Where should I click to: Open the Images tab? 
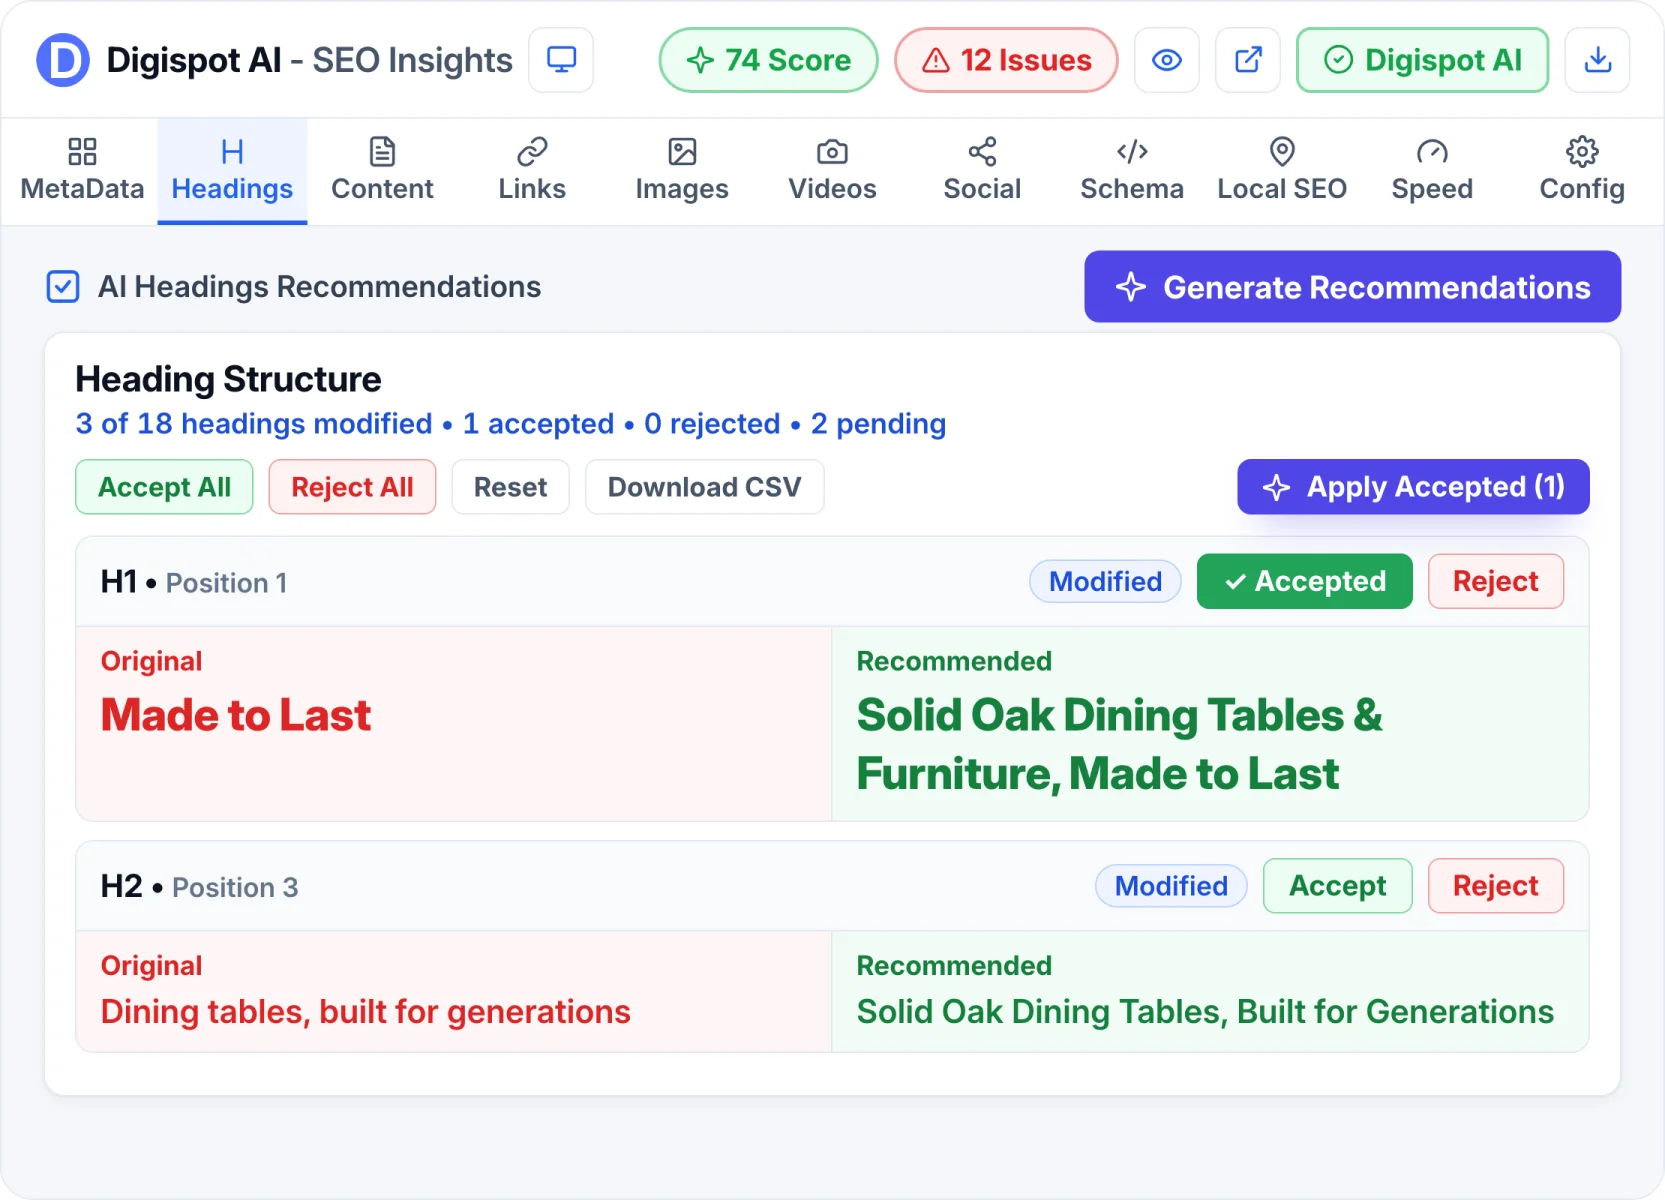pyautogui.click(x=682, y=171)
